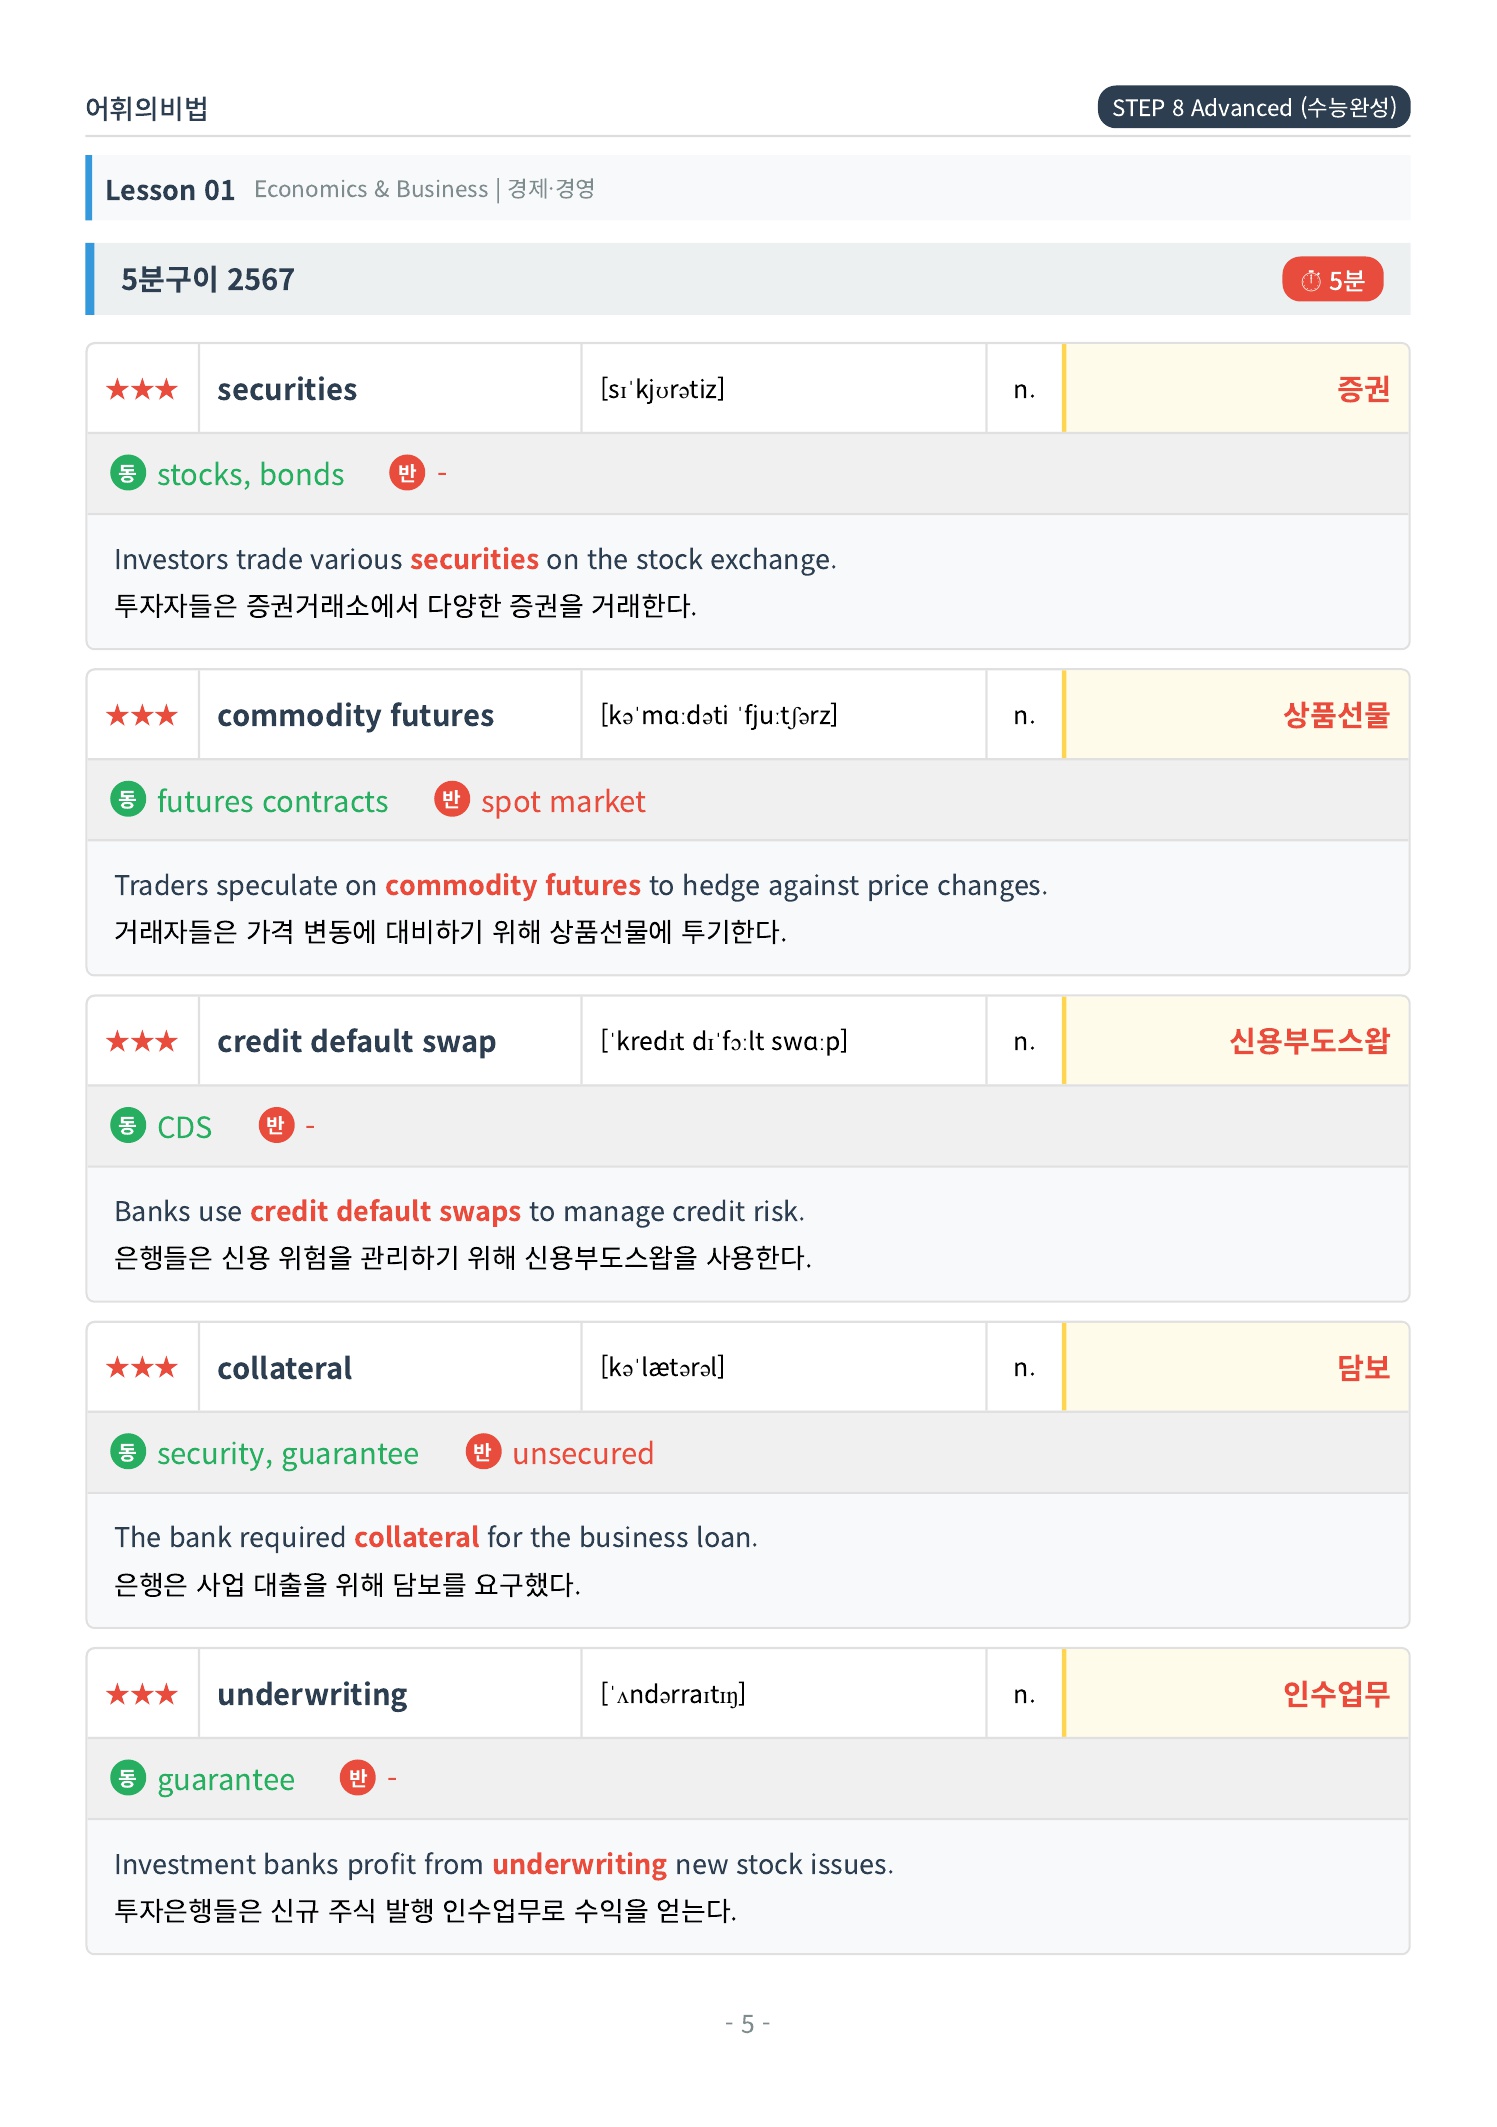Click the credit default swap headword
The width and height of the screenshot is (1497, 2127).
point(356,1041)
